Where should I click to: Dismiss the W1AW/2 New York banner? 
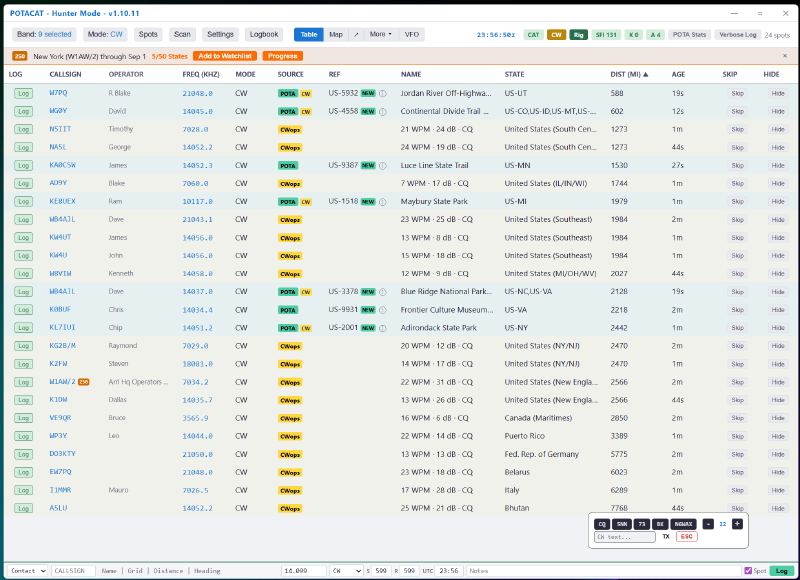point(785,56)
